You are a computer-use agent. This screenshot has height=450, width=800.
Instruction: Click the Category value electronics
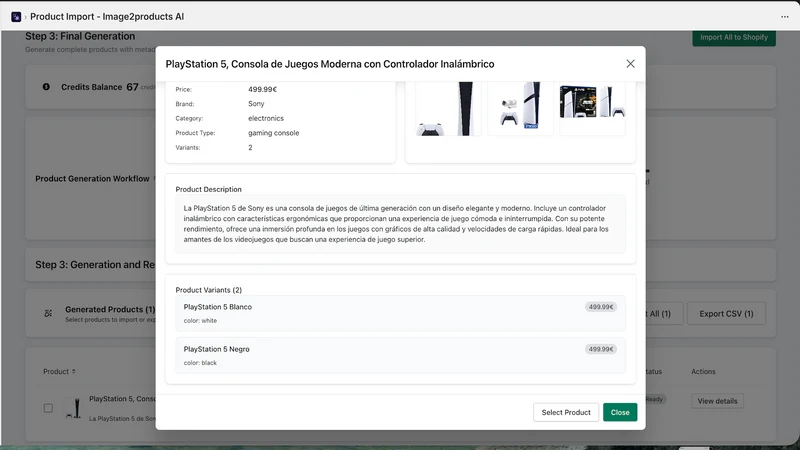[x=266, y=118]
